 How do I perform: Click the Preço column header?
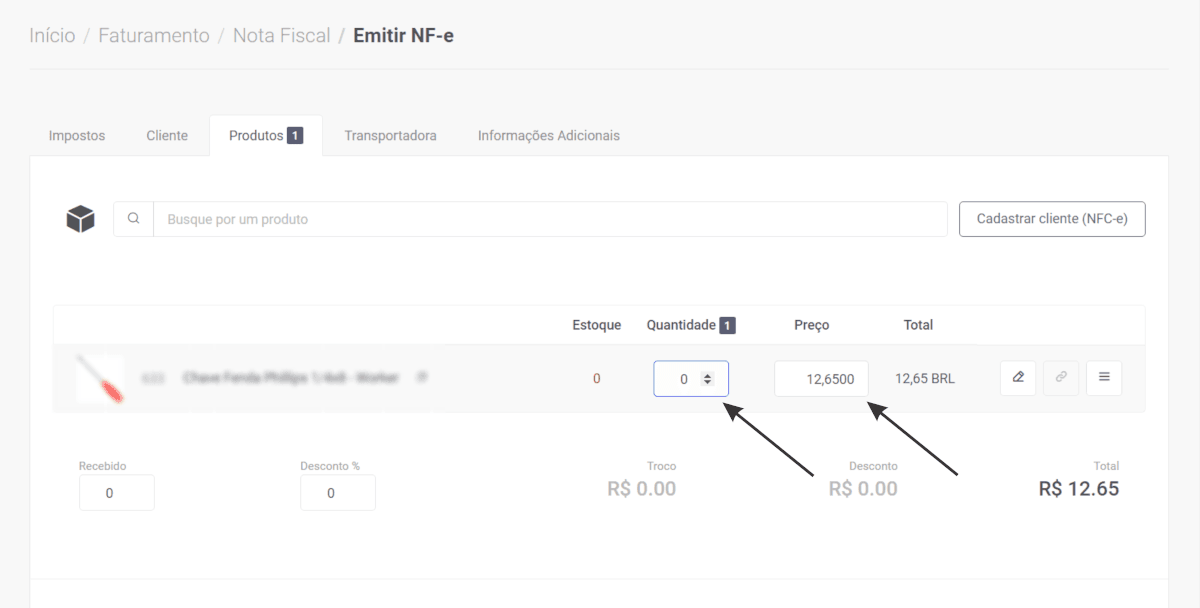tap(812, 325)
